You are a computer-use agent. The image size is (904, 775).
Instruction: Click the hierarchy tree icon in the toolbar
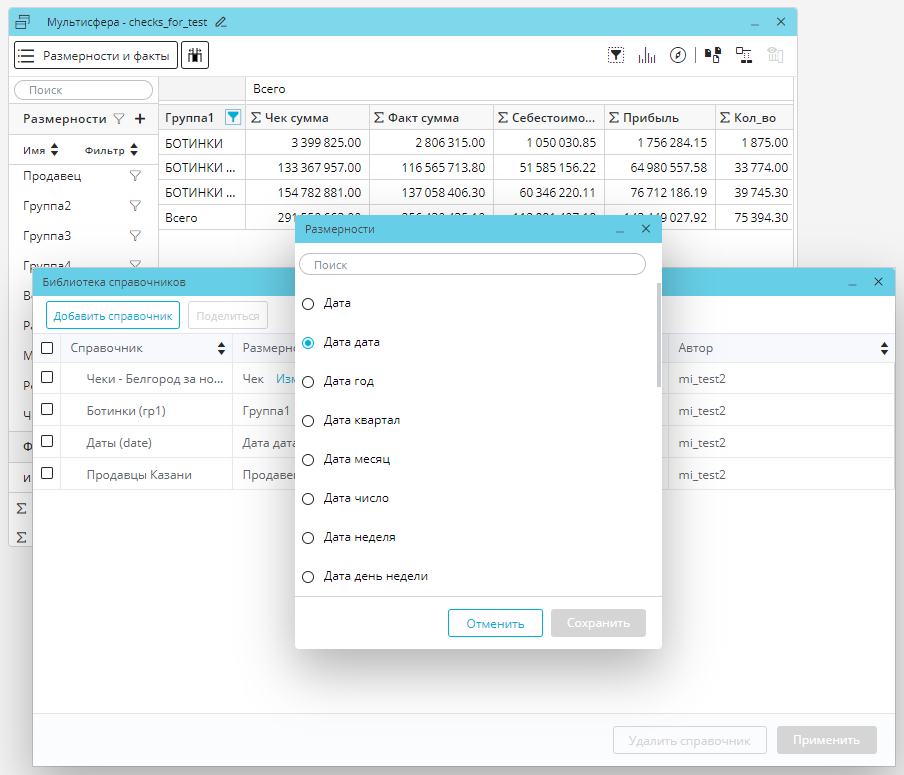tap(743, 56)
